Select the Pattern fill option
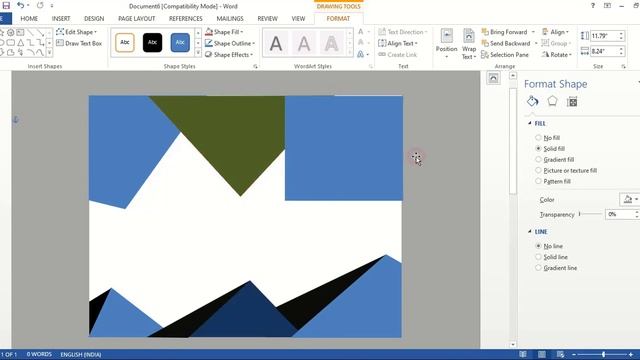This screenshot has height=360, width=640. (x=553, y=181)
